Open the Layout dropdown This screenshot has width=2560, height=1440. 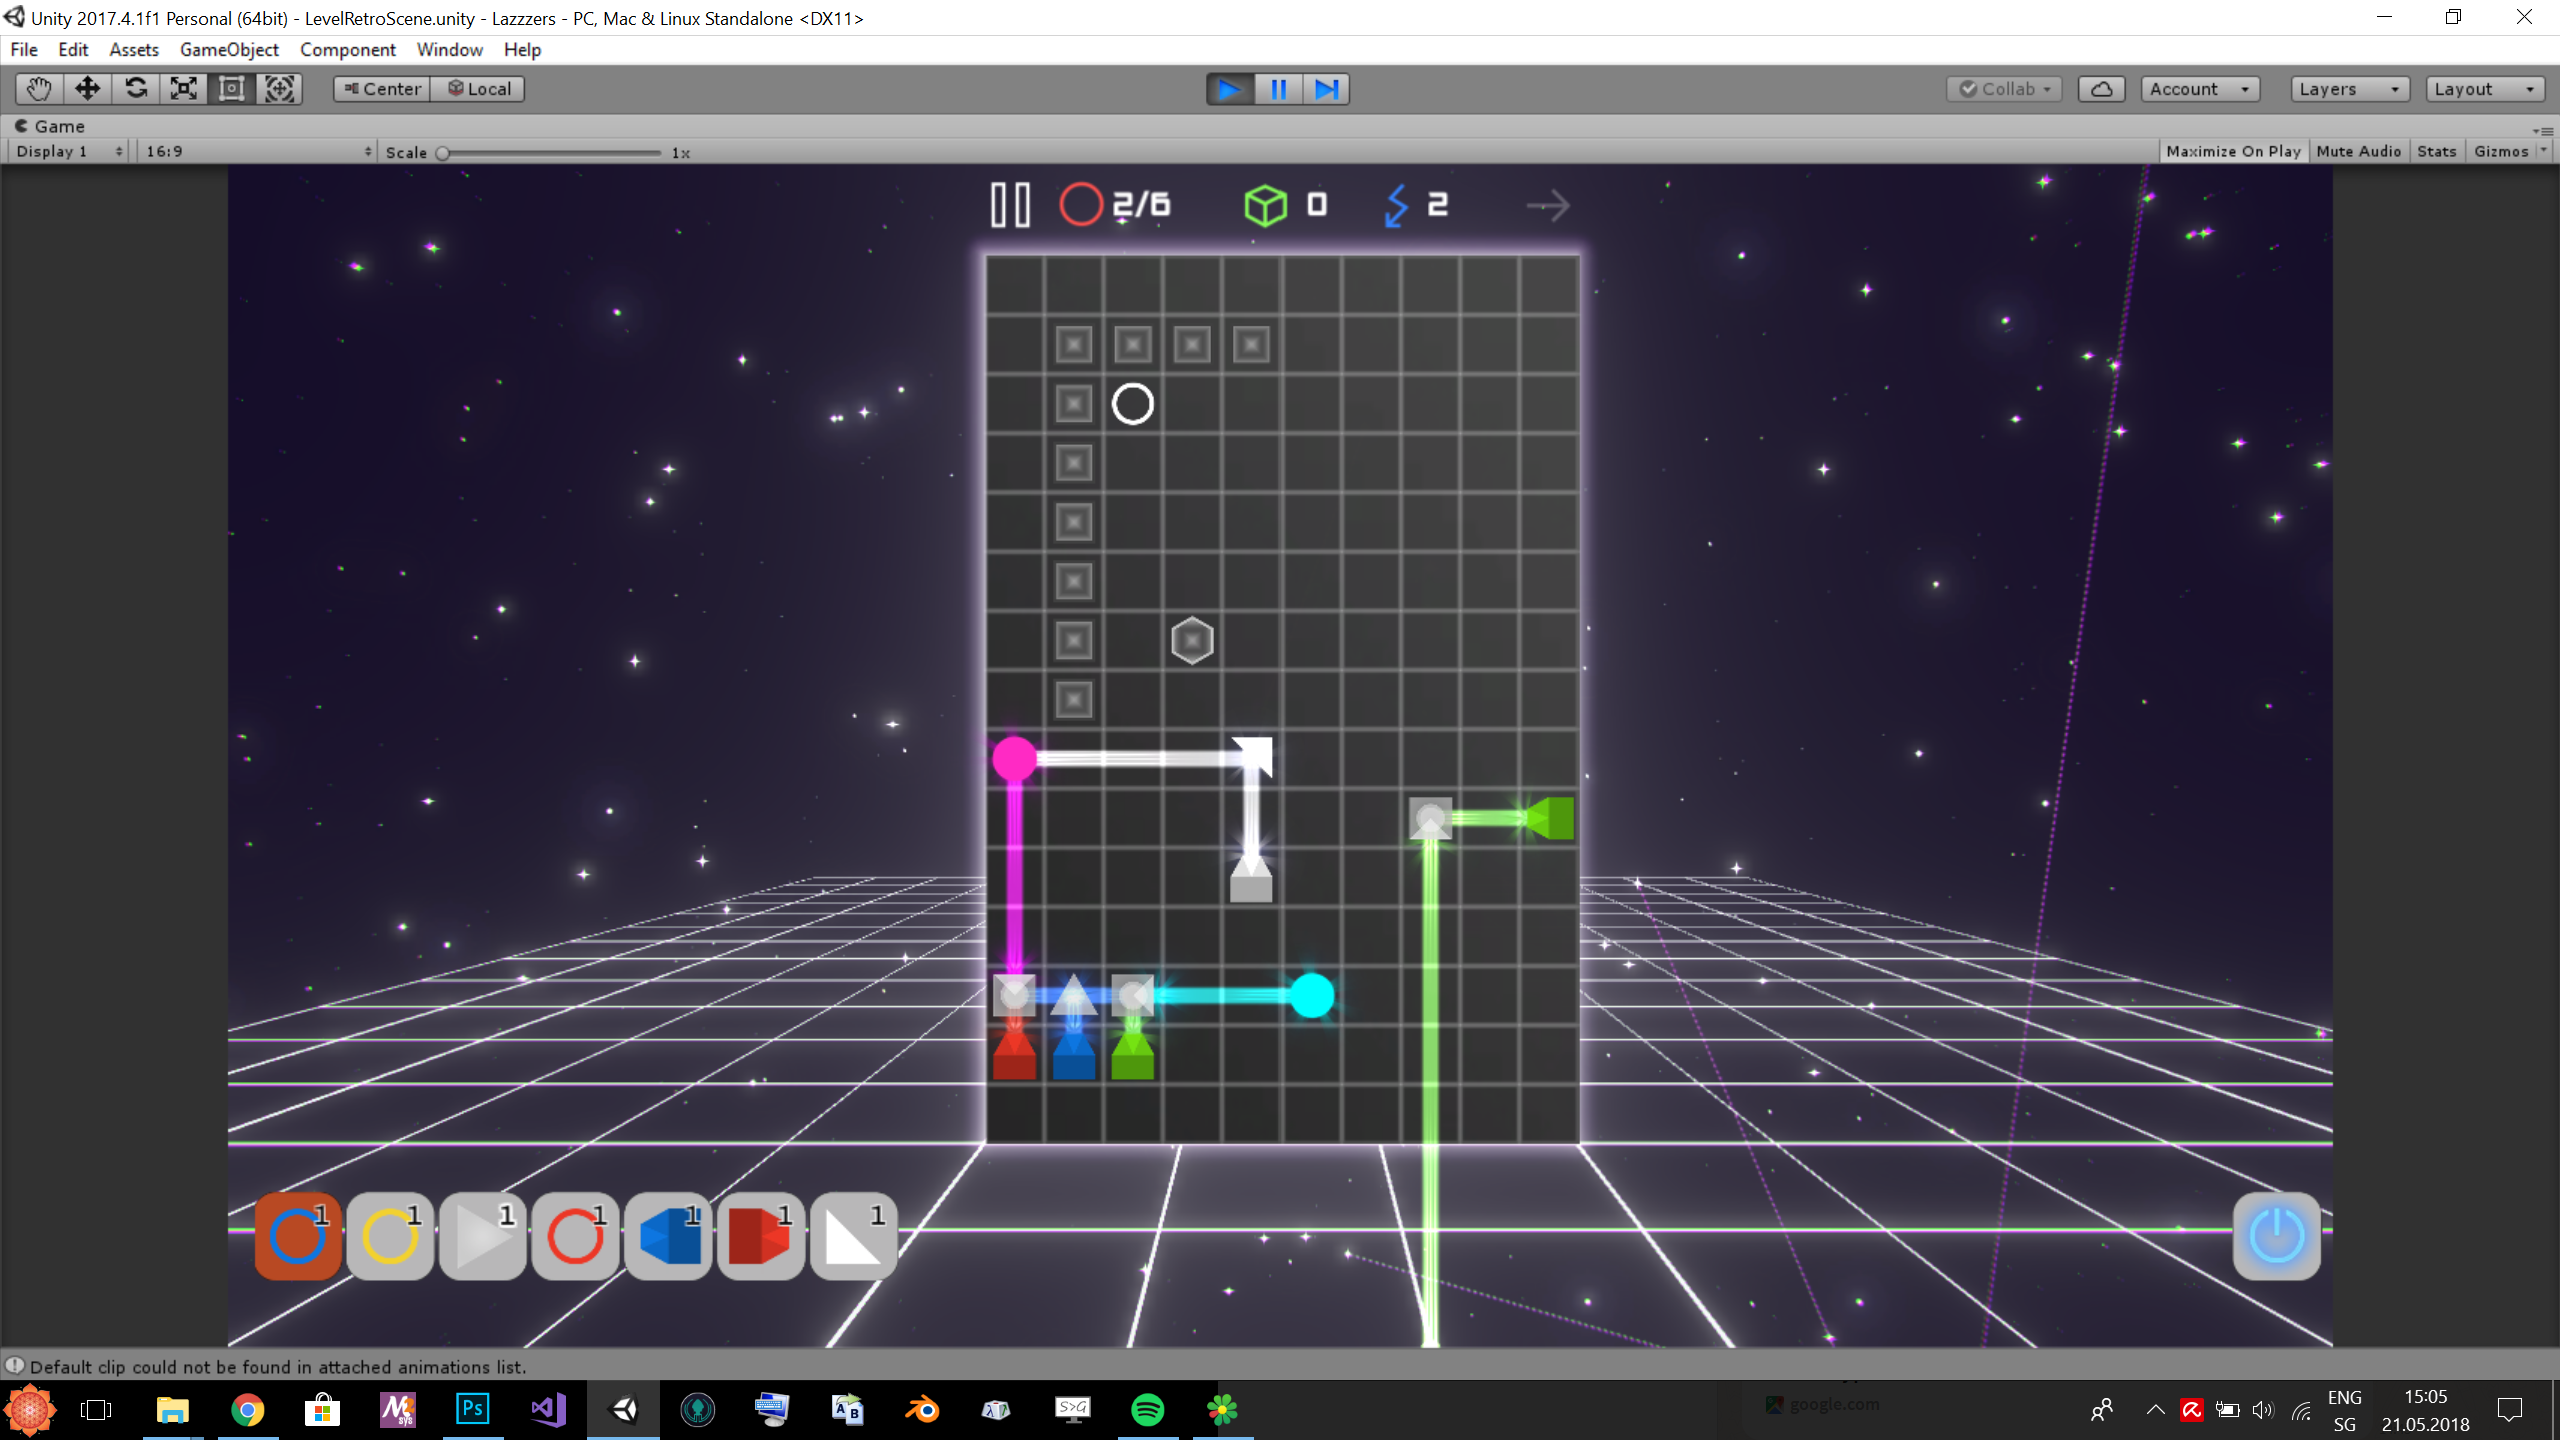2484,89
